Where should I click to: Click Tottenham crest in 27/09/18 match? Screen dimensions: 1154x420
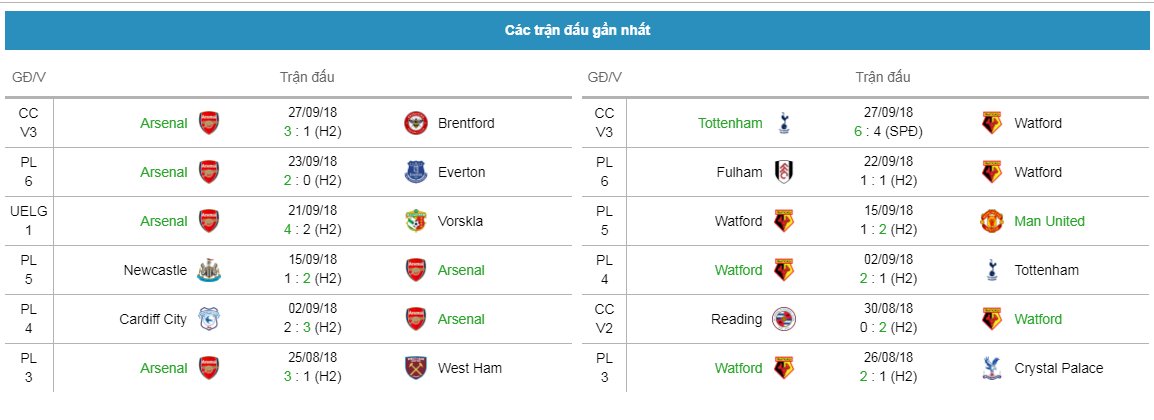(x=785, y=123)
